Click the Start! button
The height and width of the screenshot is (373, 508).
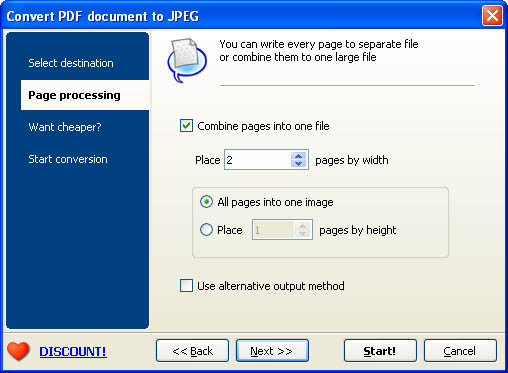(380, 351)
